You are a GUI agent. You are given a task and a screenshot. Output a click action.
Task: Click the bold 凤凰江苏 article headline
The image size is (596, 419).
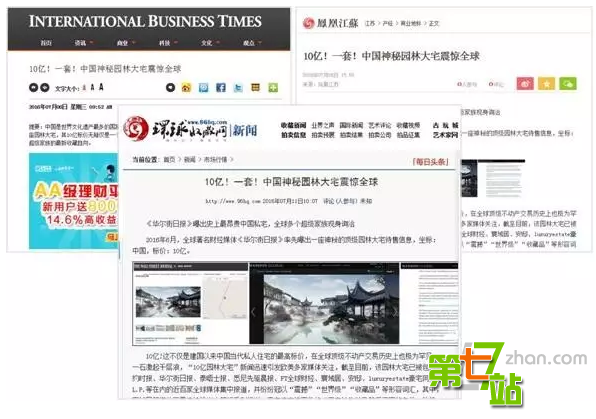tap(391, 56)
